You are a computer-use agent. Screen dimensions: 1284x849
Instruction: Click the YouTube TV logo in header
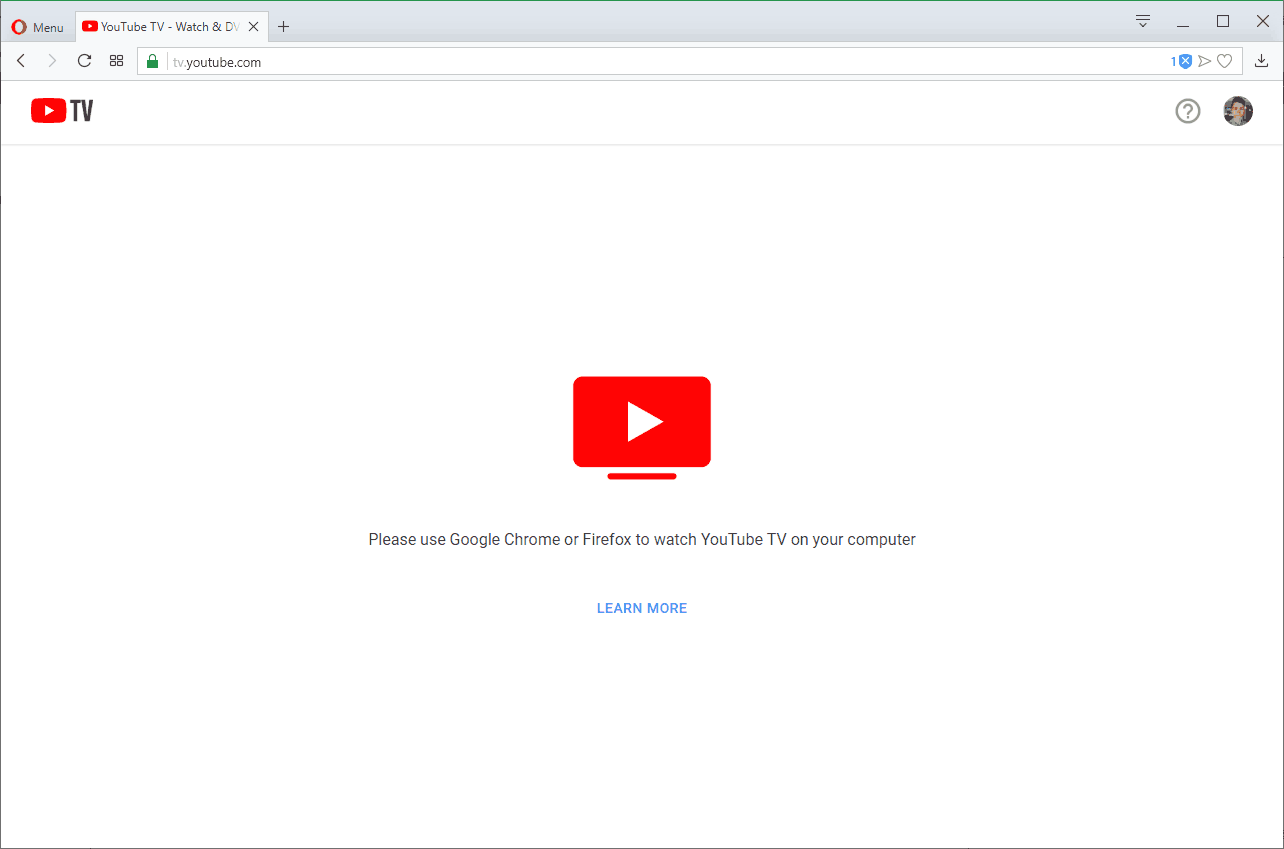(x=62, y=111)
